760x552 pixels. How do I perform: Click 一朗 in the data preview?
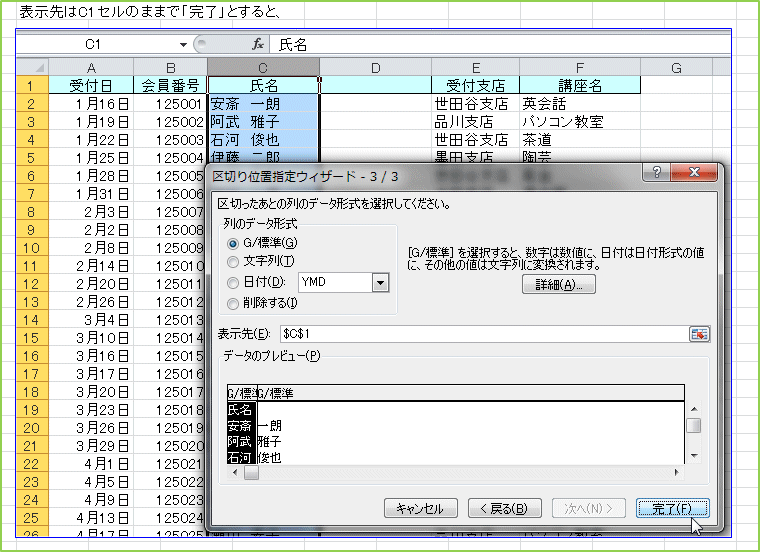coord(269,426)
